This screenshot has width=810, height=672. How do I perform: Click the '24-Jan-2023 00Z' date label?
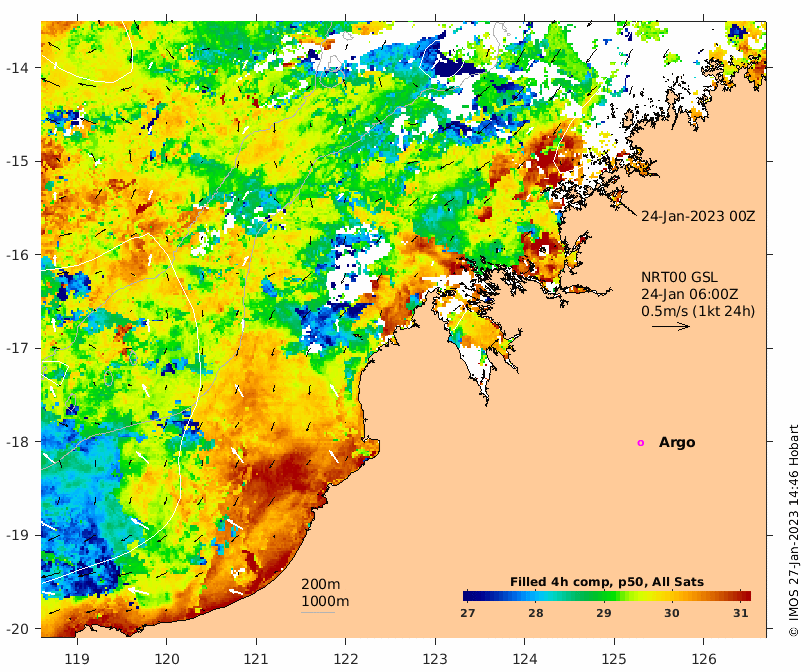pyautogui.click(x=698, y=216)
